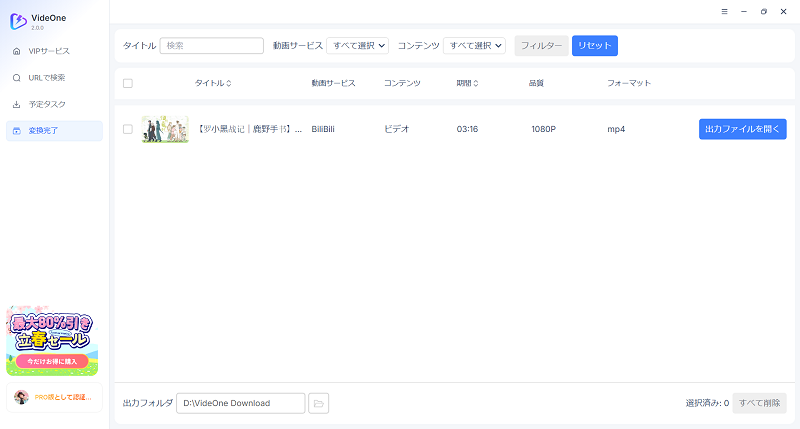Click the browse folder icon
Screen dimensions: 800x429
point(319,403)
